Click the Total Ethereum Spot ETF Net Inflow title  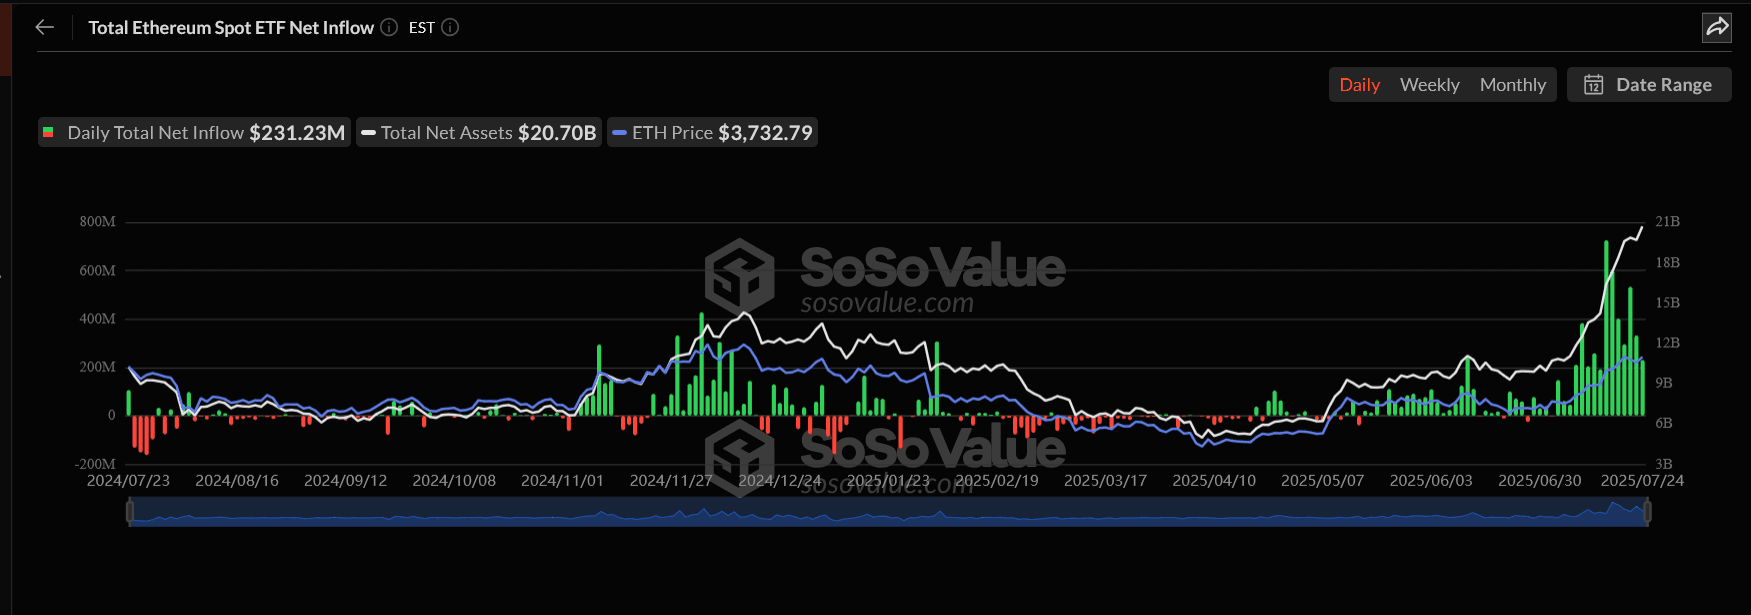[231, 28]
